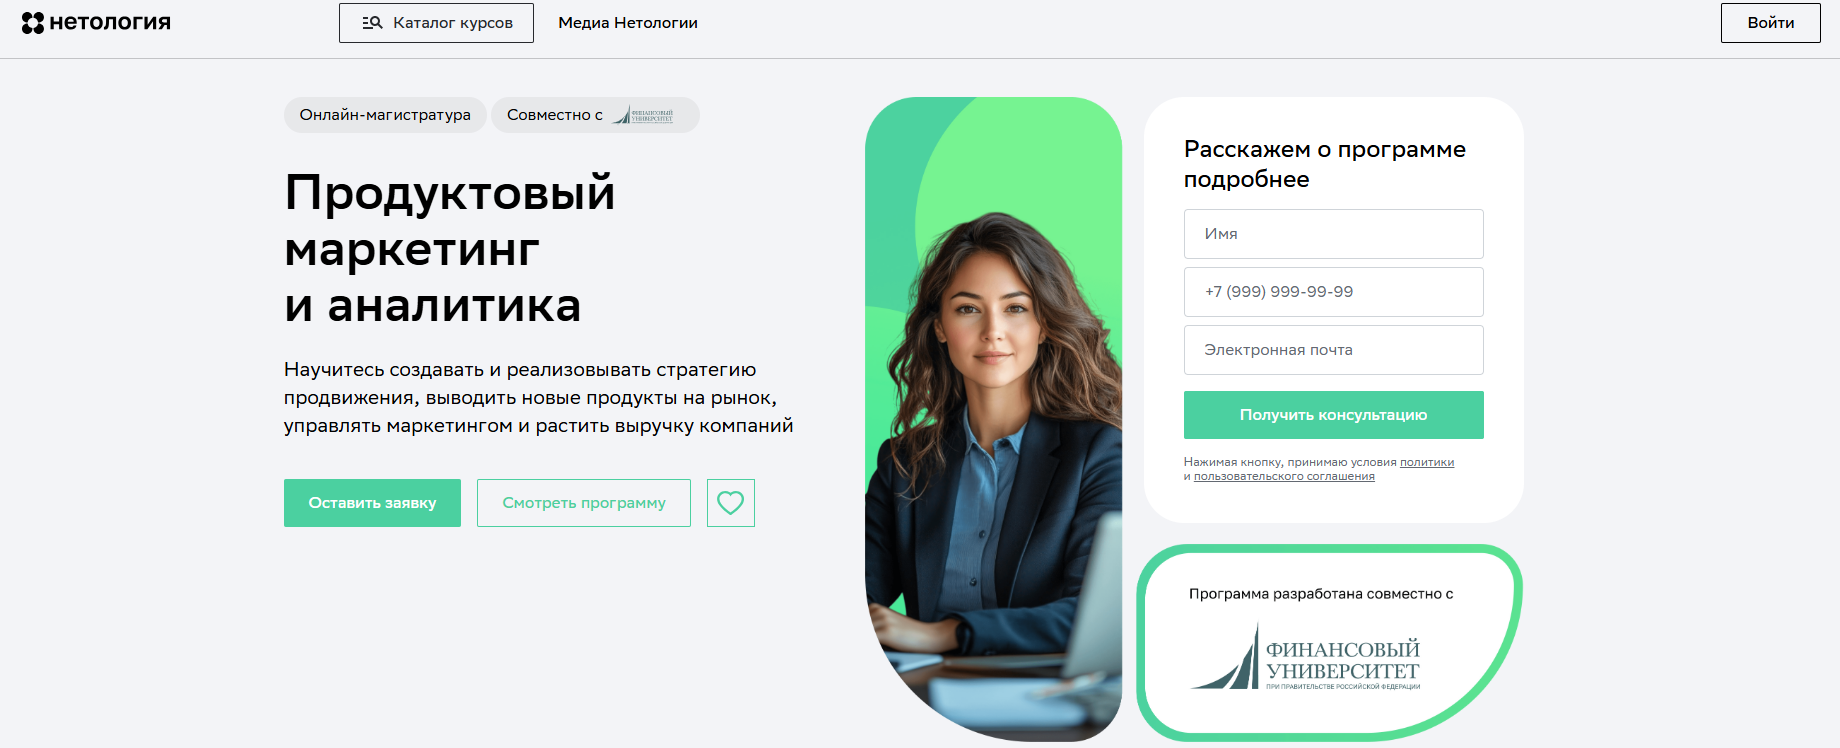Screen dimensions: 1840x748
Task: Click Смотреть программу button
Action: (584, 503)
